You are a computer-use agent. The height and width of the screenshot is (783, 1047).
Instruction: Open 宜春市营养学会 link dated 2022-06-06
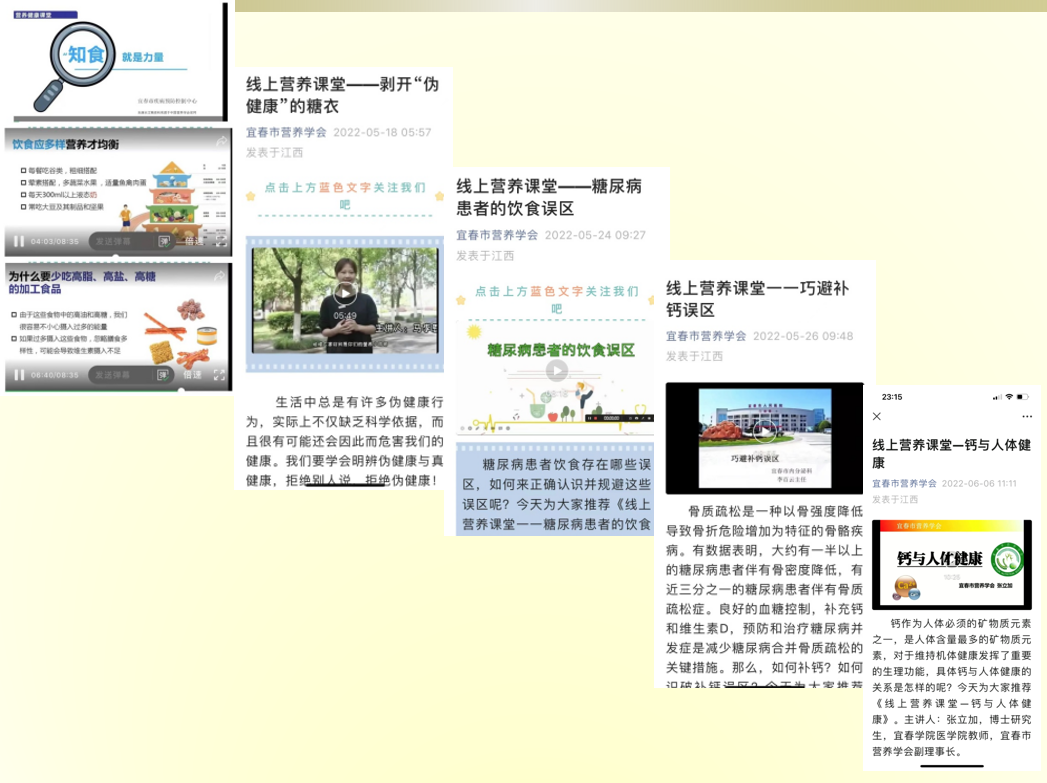click(x=904, y=483)
